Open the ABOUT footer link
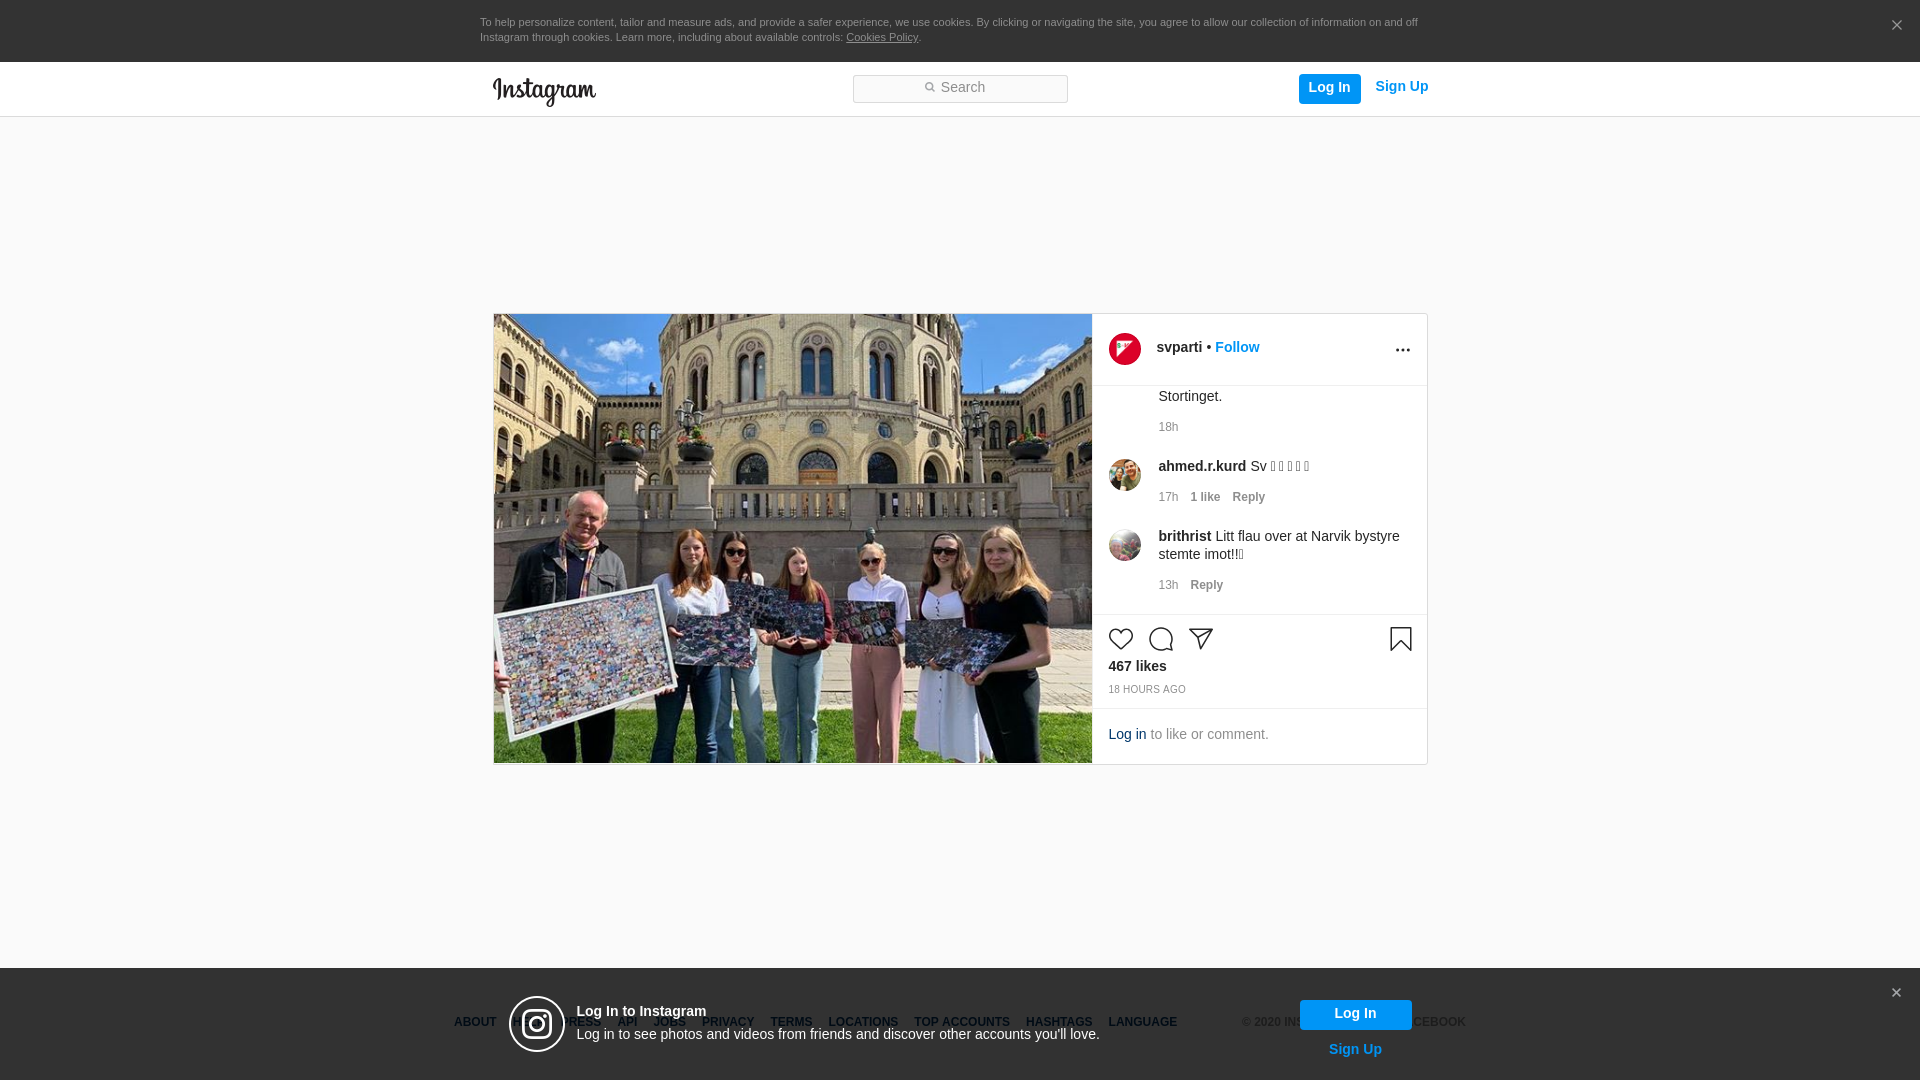The image size is (1920, 1080). click(x=475, y=1023)
